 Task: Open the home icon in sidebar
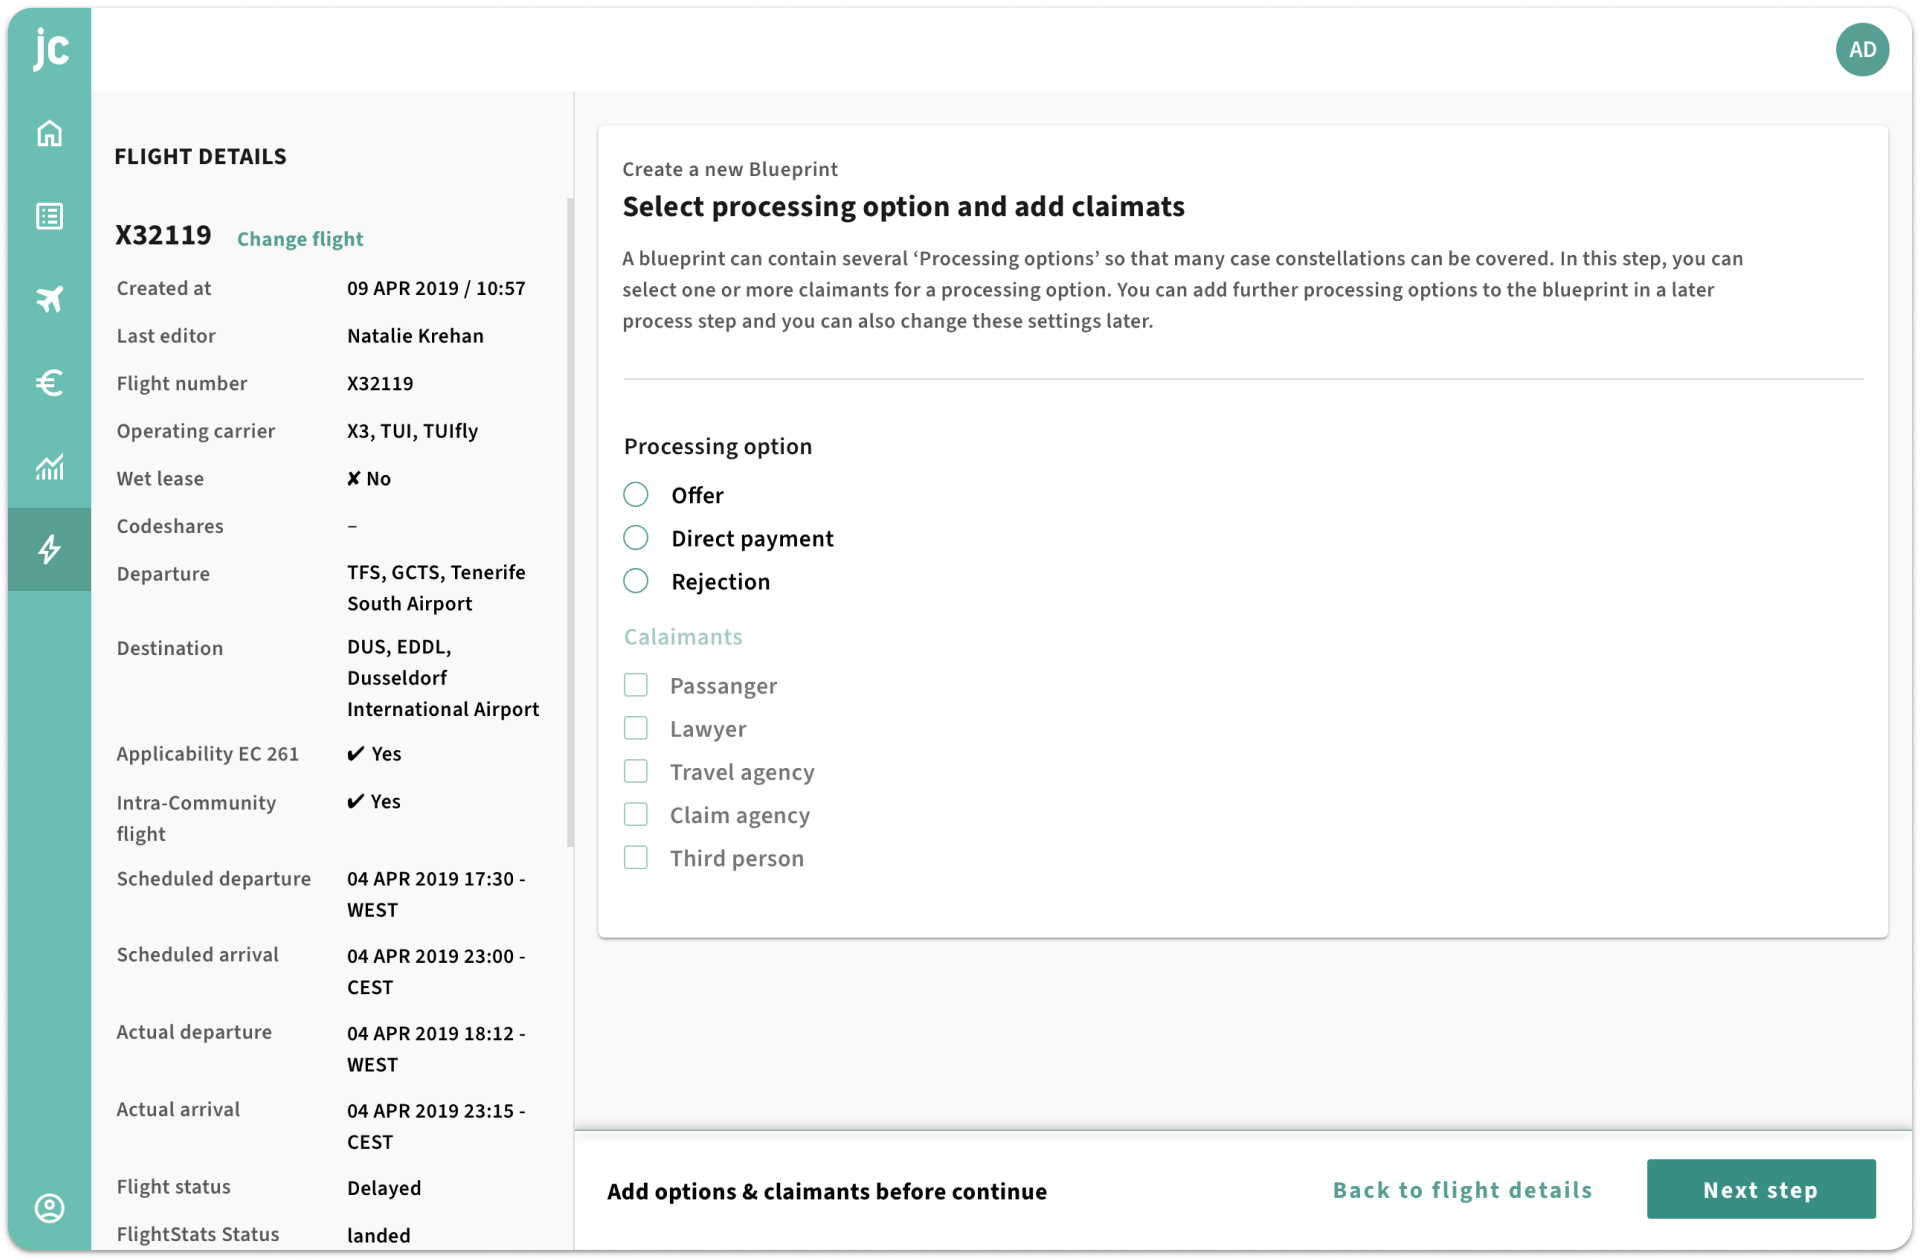click(x=50, y=133)
